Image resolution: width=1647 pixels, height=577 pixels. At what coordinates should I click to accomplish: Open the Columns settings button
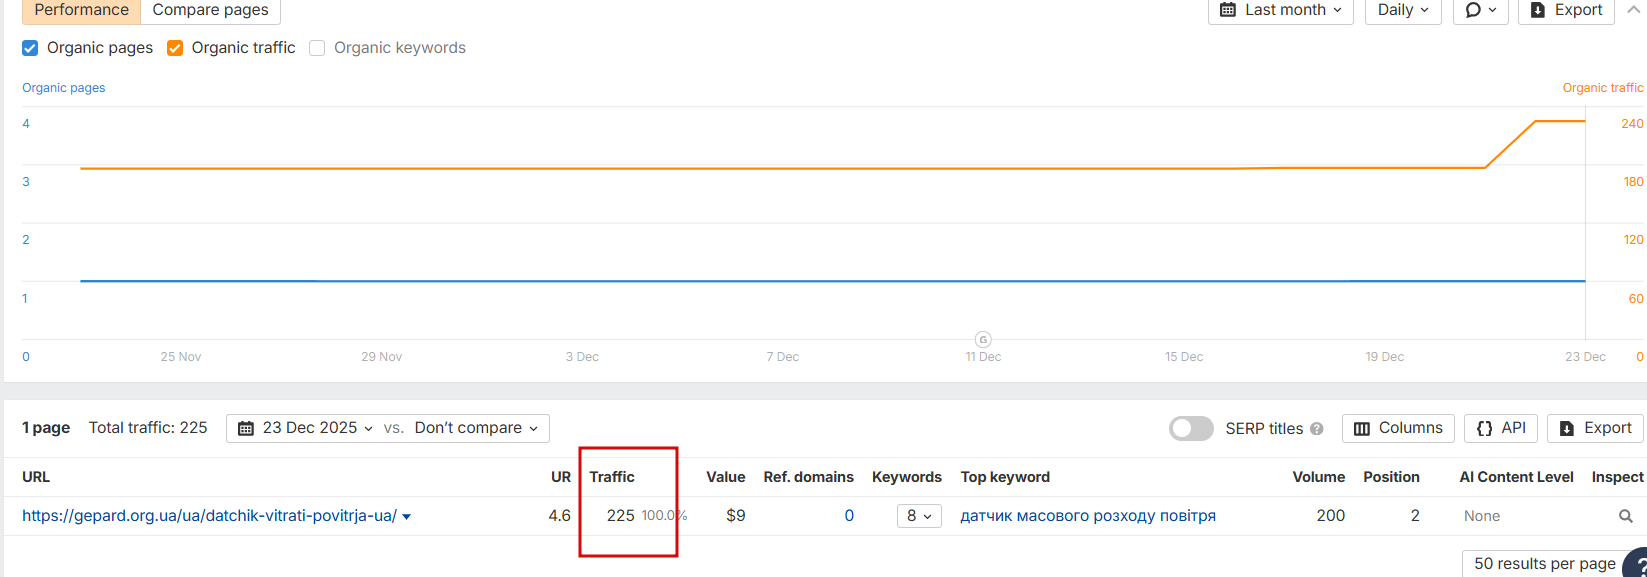click(x=1397, y=428)
